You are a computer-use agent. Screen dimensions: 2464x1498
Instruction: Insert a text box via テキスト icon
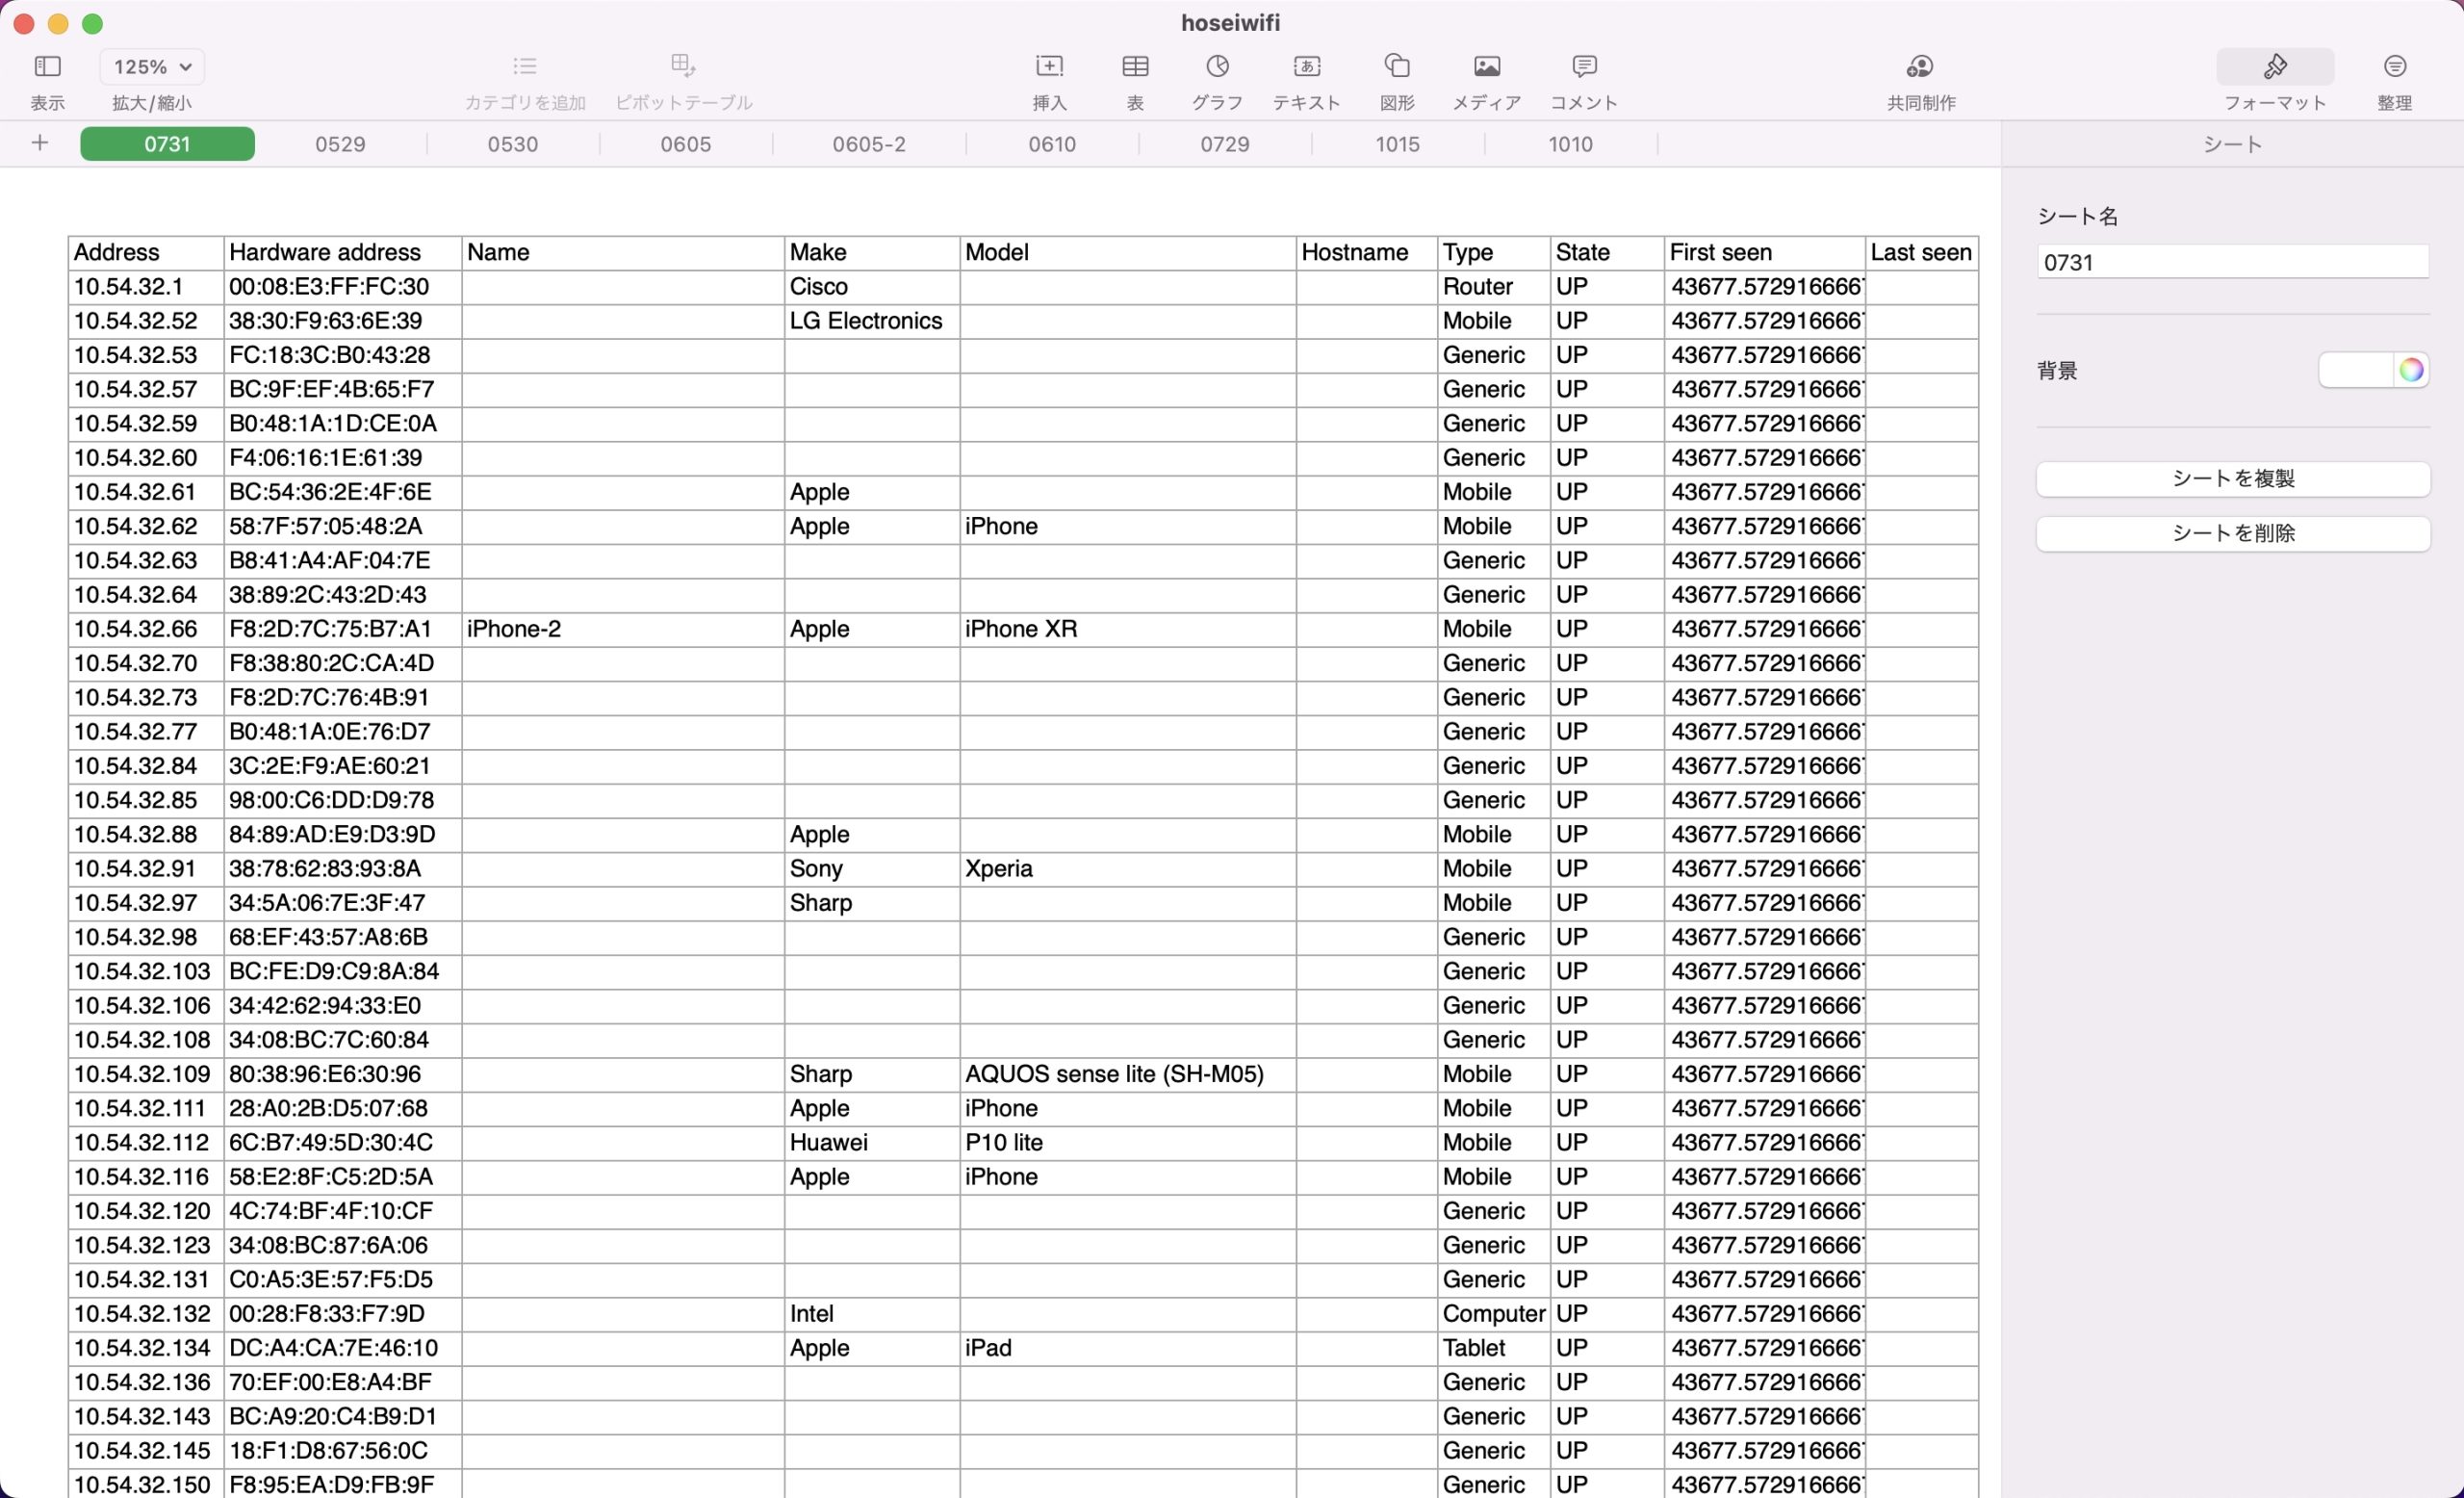coord(1306,67)
